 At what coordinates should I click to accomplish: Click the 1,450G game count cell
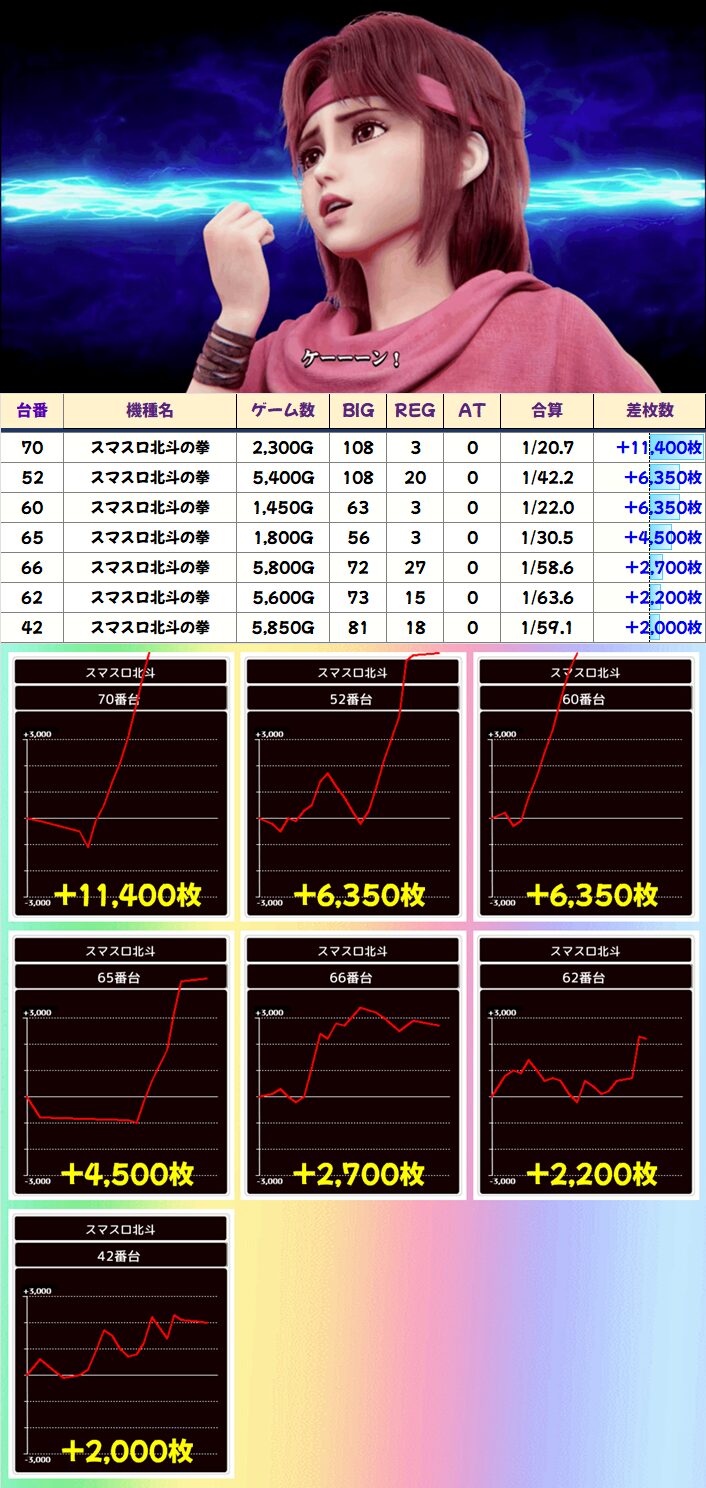pos(283,508)
